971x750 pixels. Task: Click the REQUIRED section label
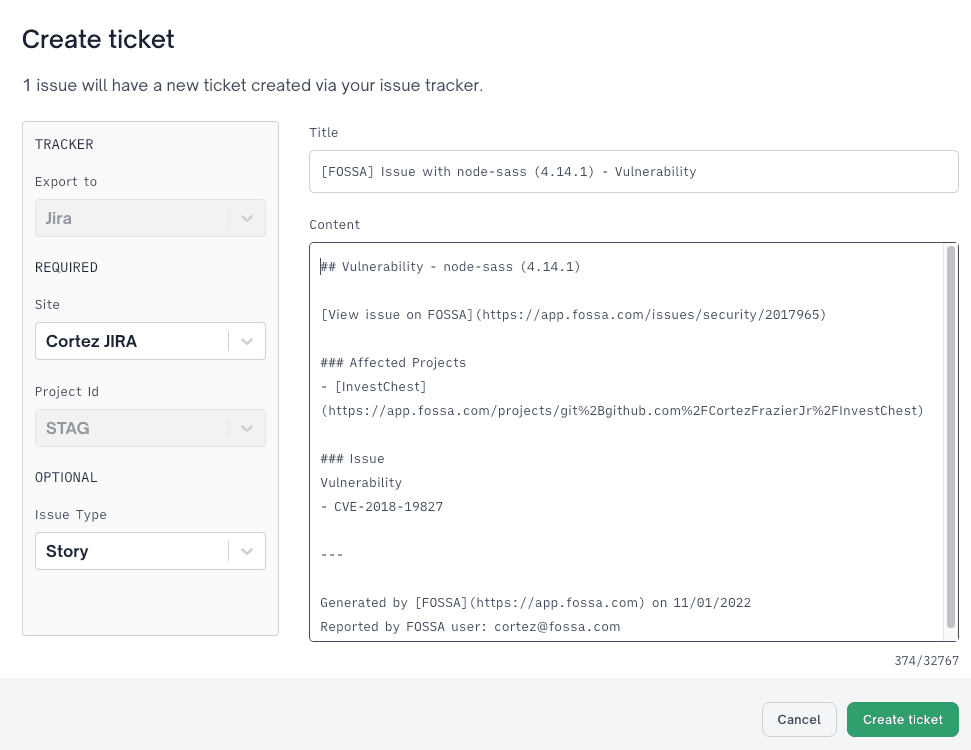(66, 268)
